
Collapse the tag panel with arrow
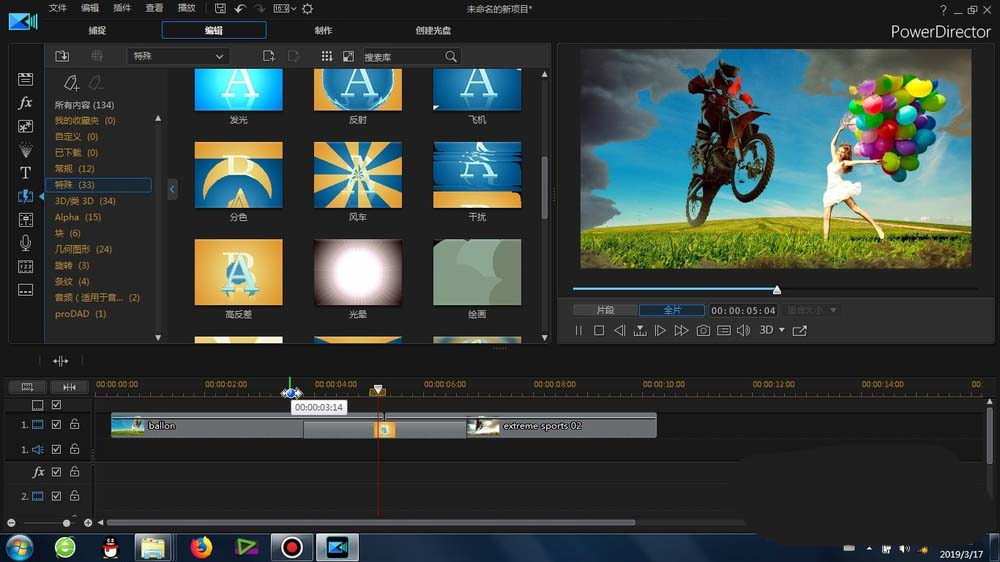(x=172, y=189)
